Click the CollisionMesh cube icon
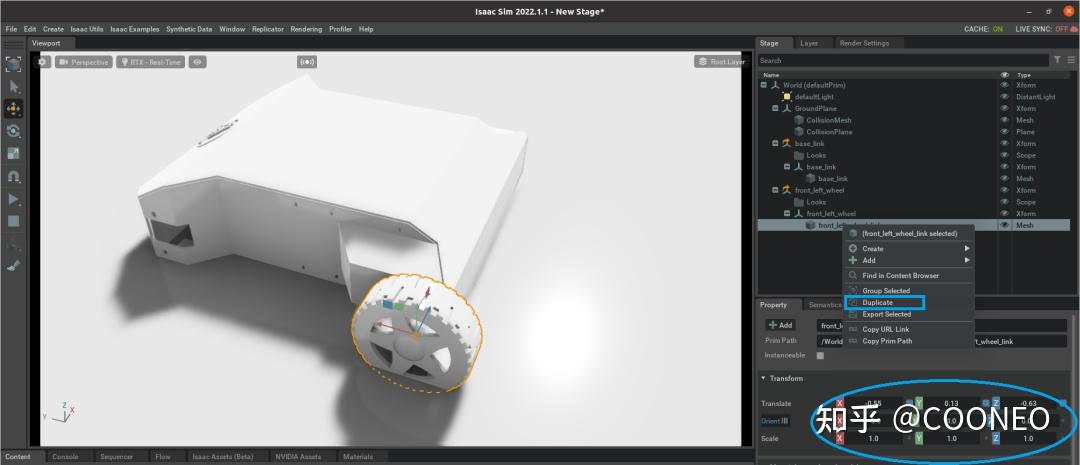The image size is (1080, 465). [x=799, y=121]
